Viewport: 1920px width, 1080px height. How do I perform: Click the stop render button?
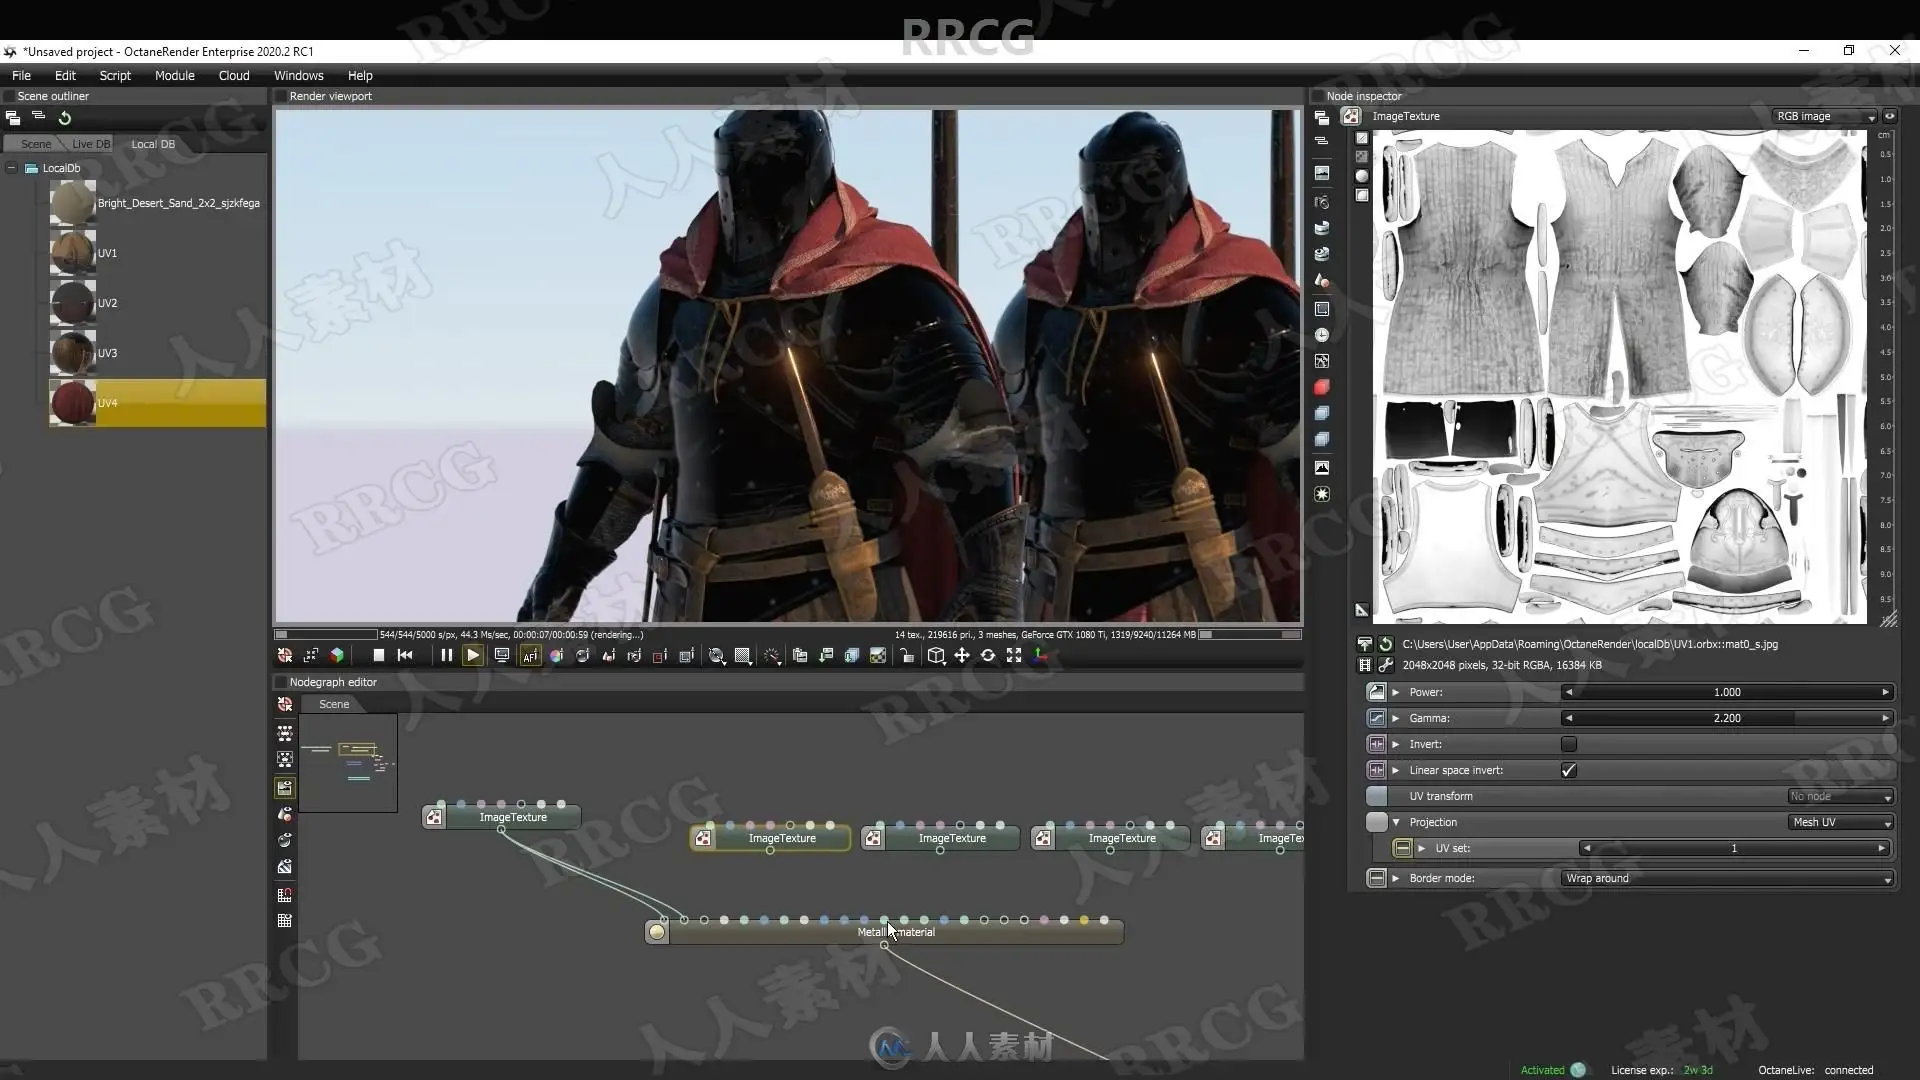(378, 656)
